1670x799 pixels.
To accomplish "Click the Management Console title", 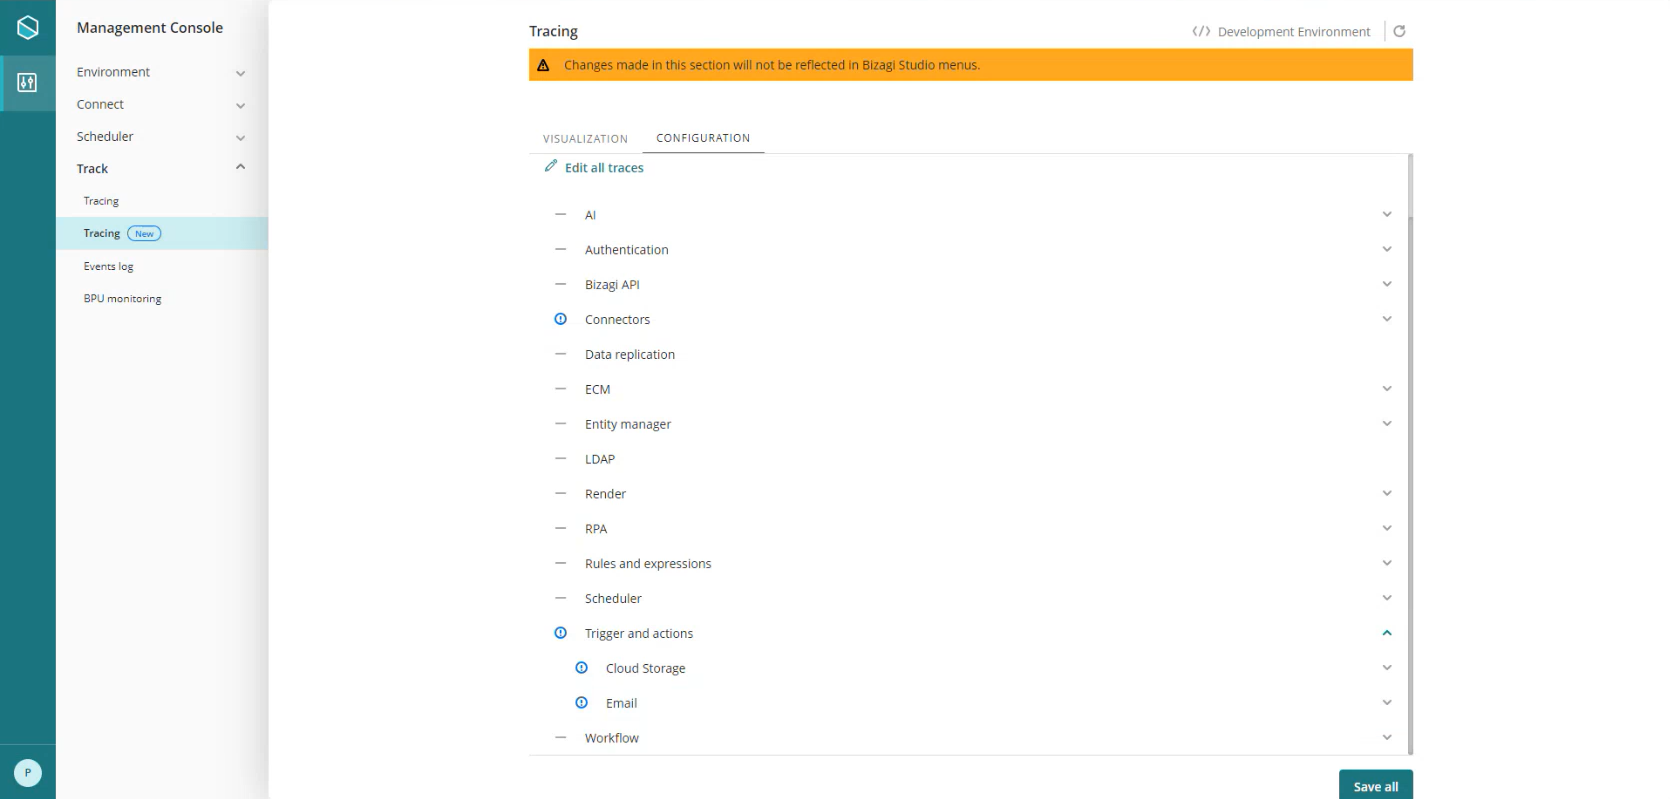I will pos(150,28).
